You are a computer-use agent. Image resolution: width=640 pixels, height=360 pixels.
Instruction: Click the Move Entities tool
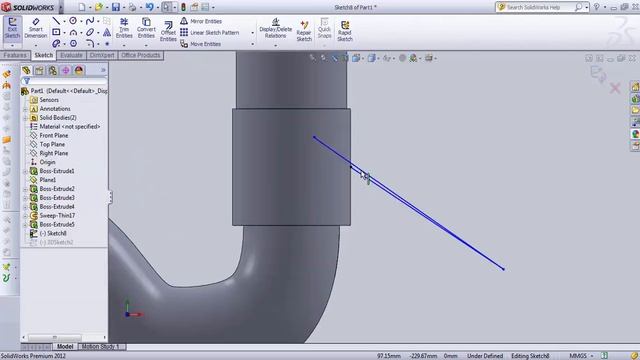(x=201, y=44)
